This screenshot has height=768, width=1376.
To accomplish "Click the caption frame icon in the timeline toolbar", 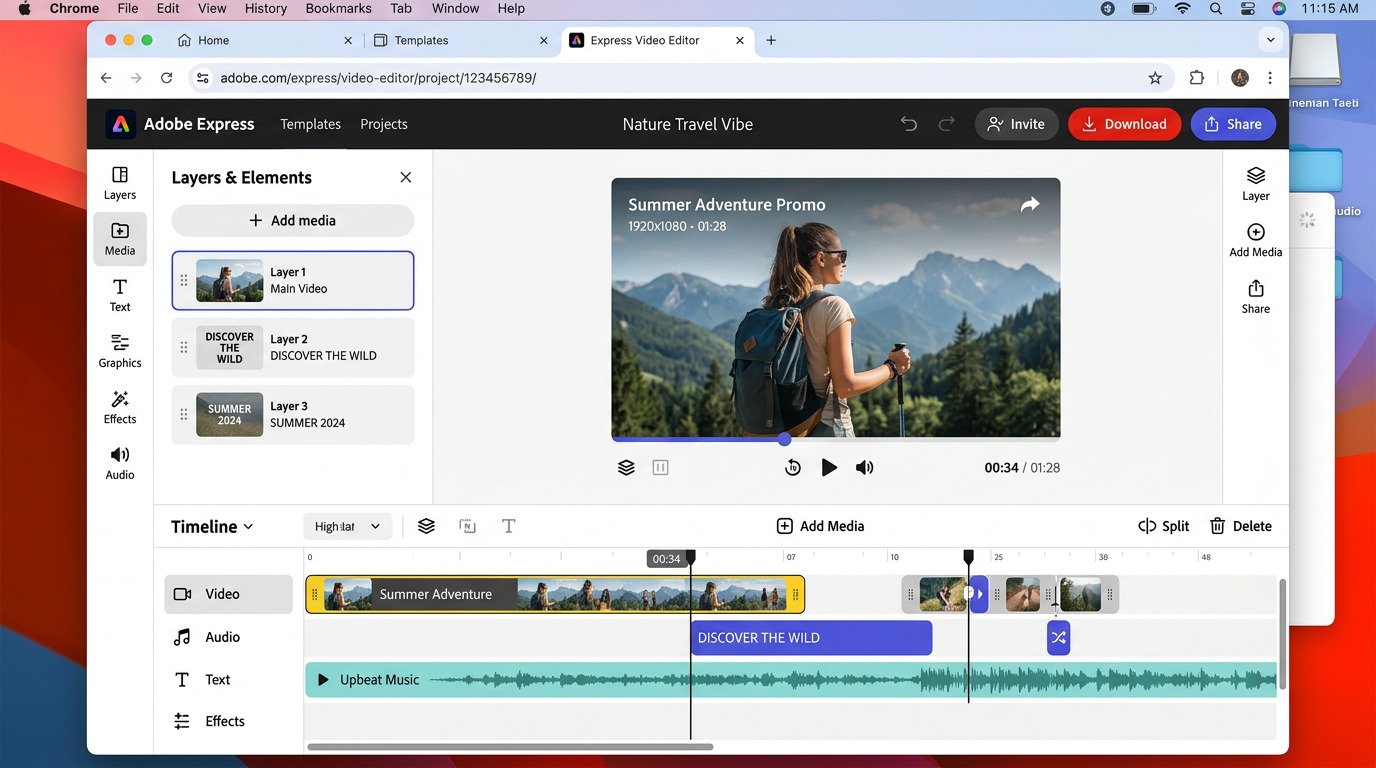I will click(x=467, y=526).
